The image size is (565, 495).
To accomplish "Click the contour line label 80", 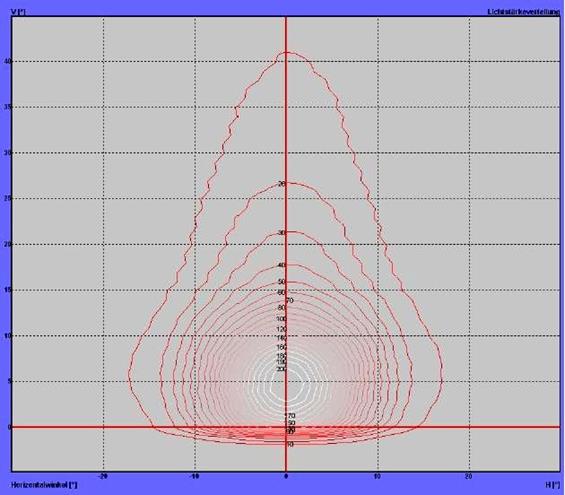I will (282, 308).
